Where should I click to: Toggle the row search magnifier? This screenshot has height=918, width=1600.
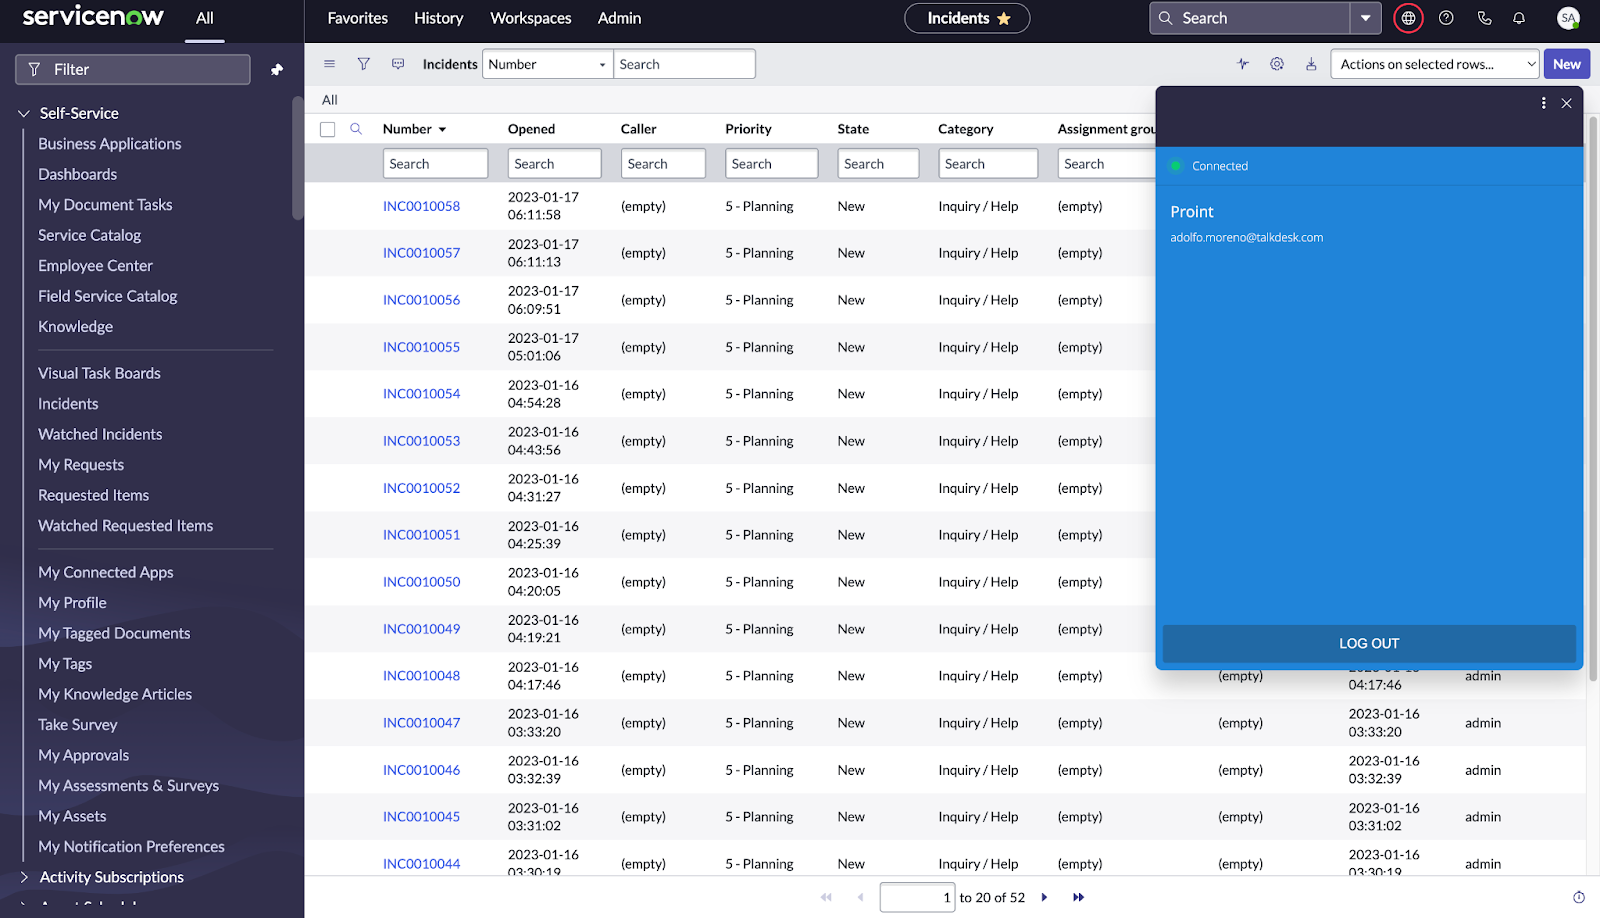pyautogui.click(x=356, y=128)
